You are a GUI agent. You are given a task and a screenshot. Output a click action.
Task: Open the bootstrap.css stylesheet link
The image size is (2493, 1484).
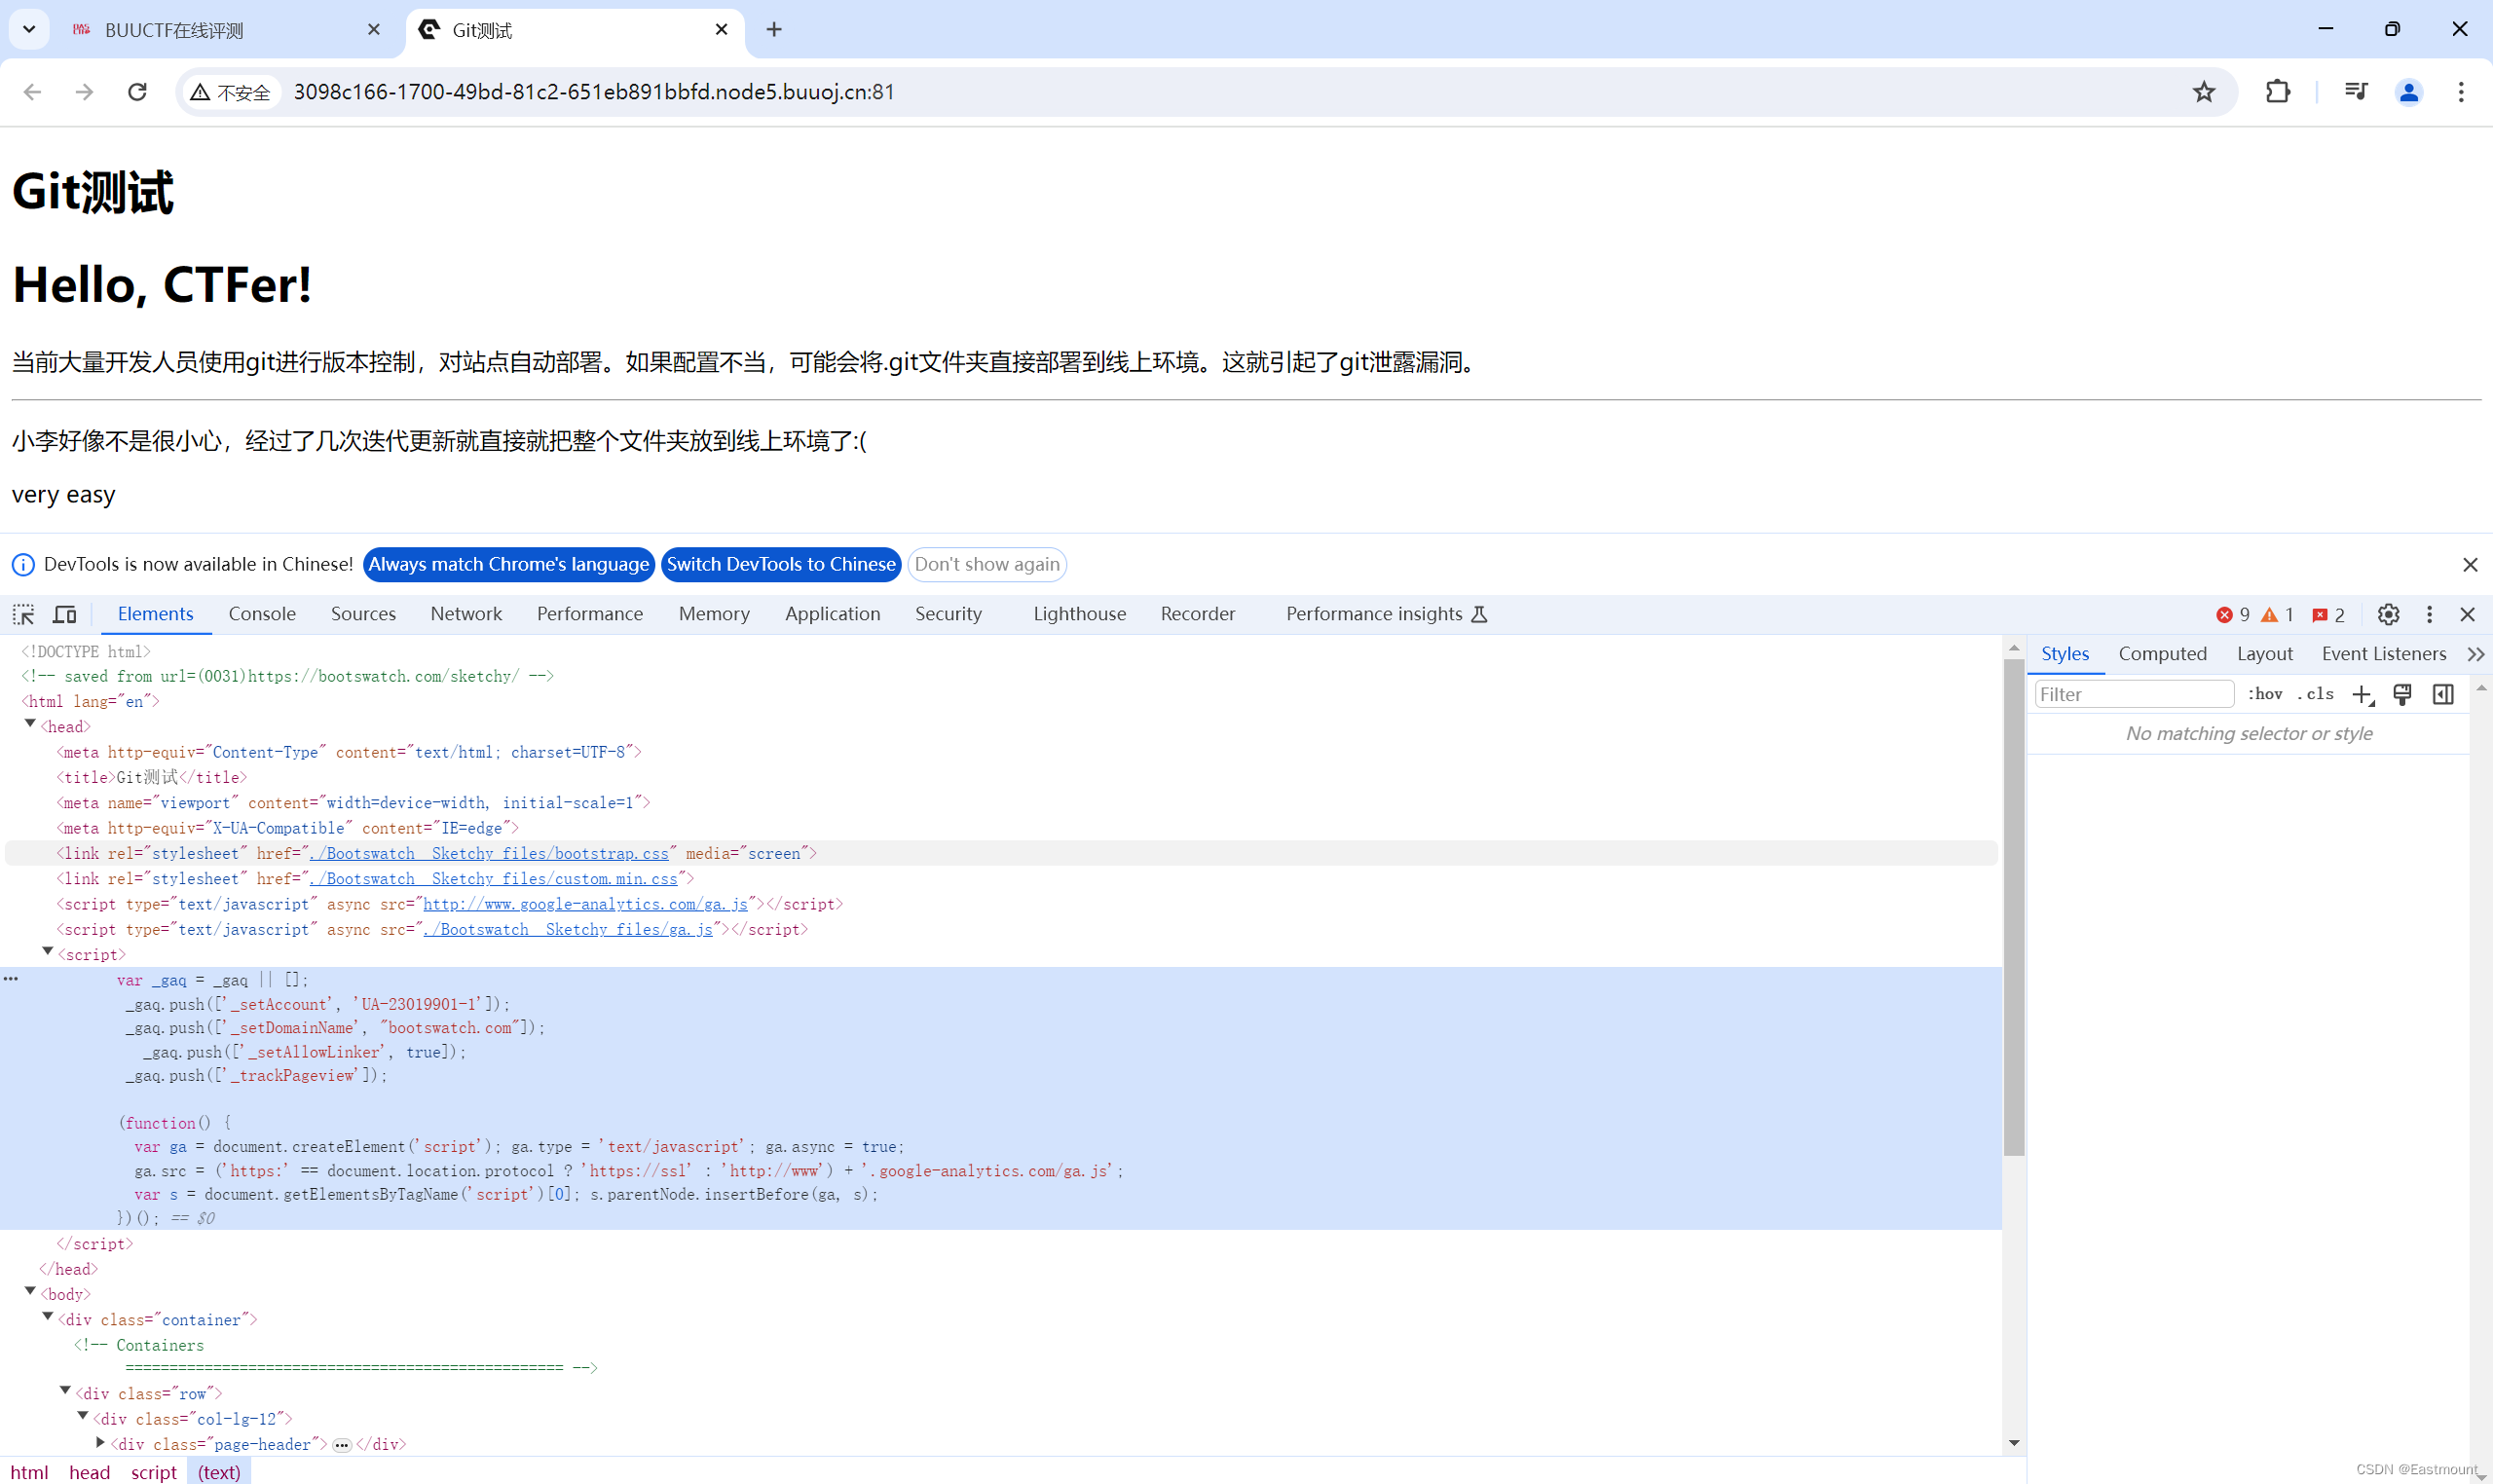pyautogui.click(x=489, y=853)
